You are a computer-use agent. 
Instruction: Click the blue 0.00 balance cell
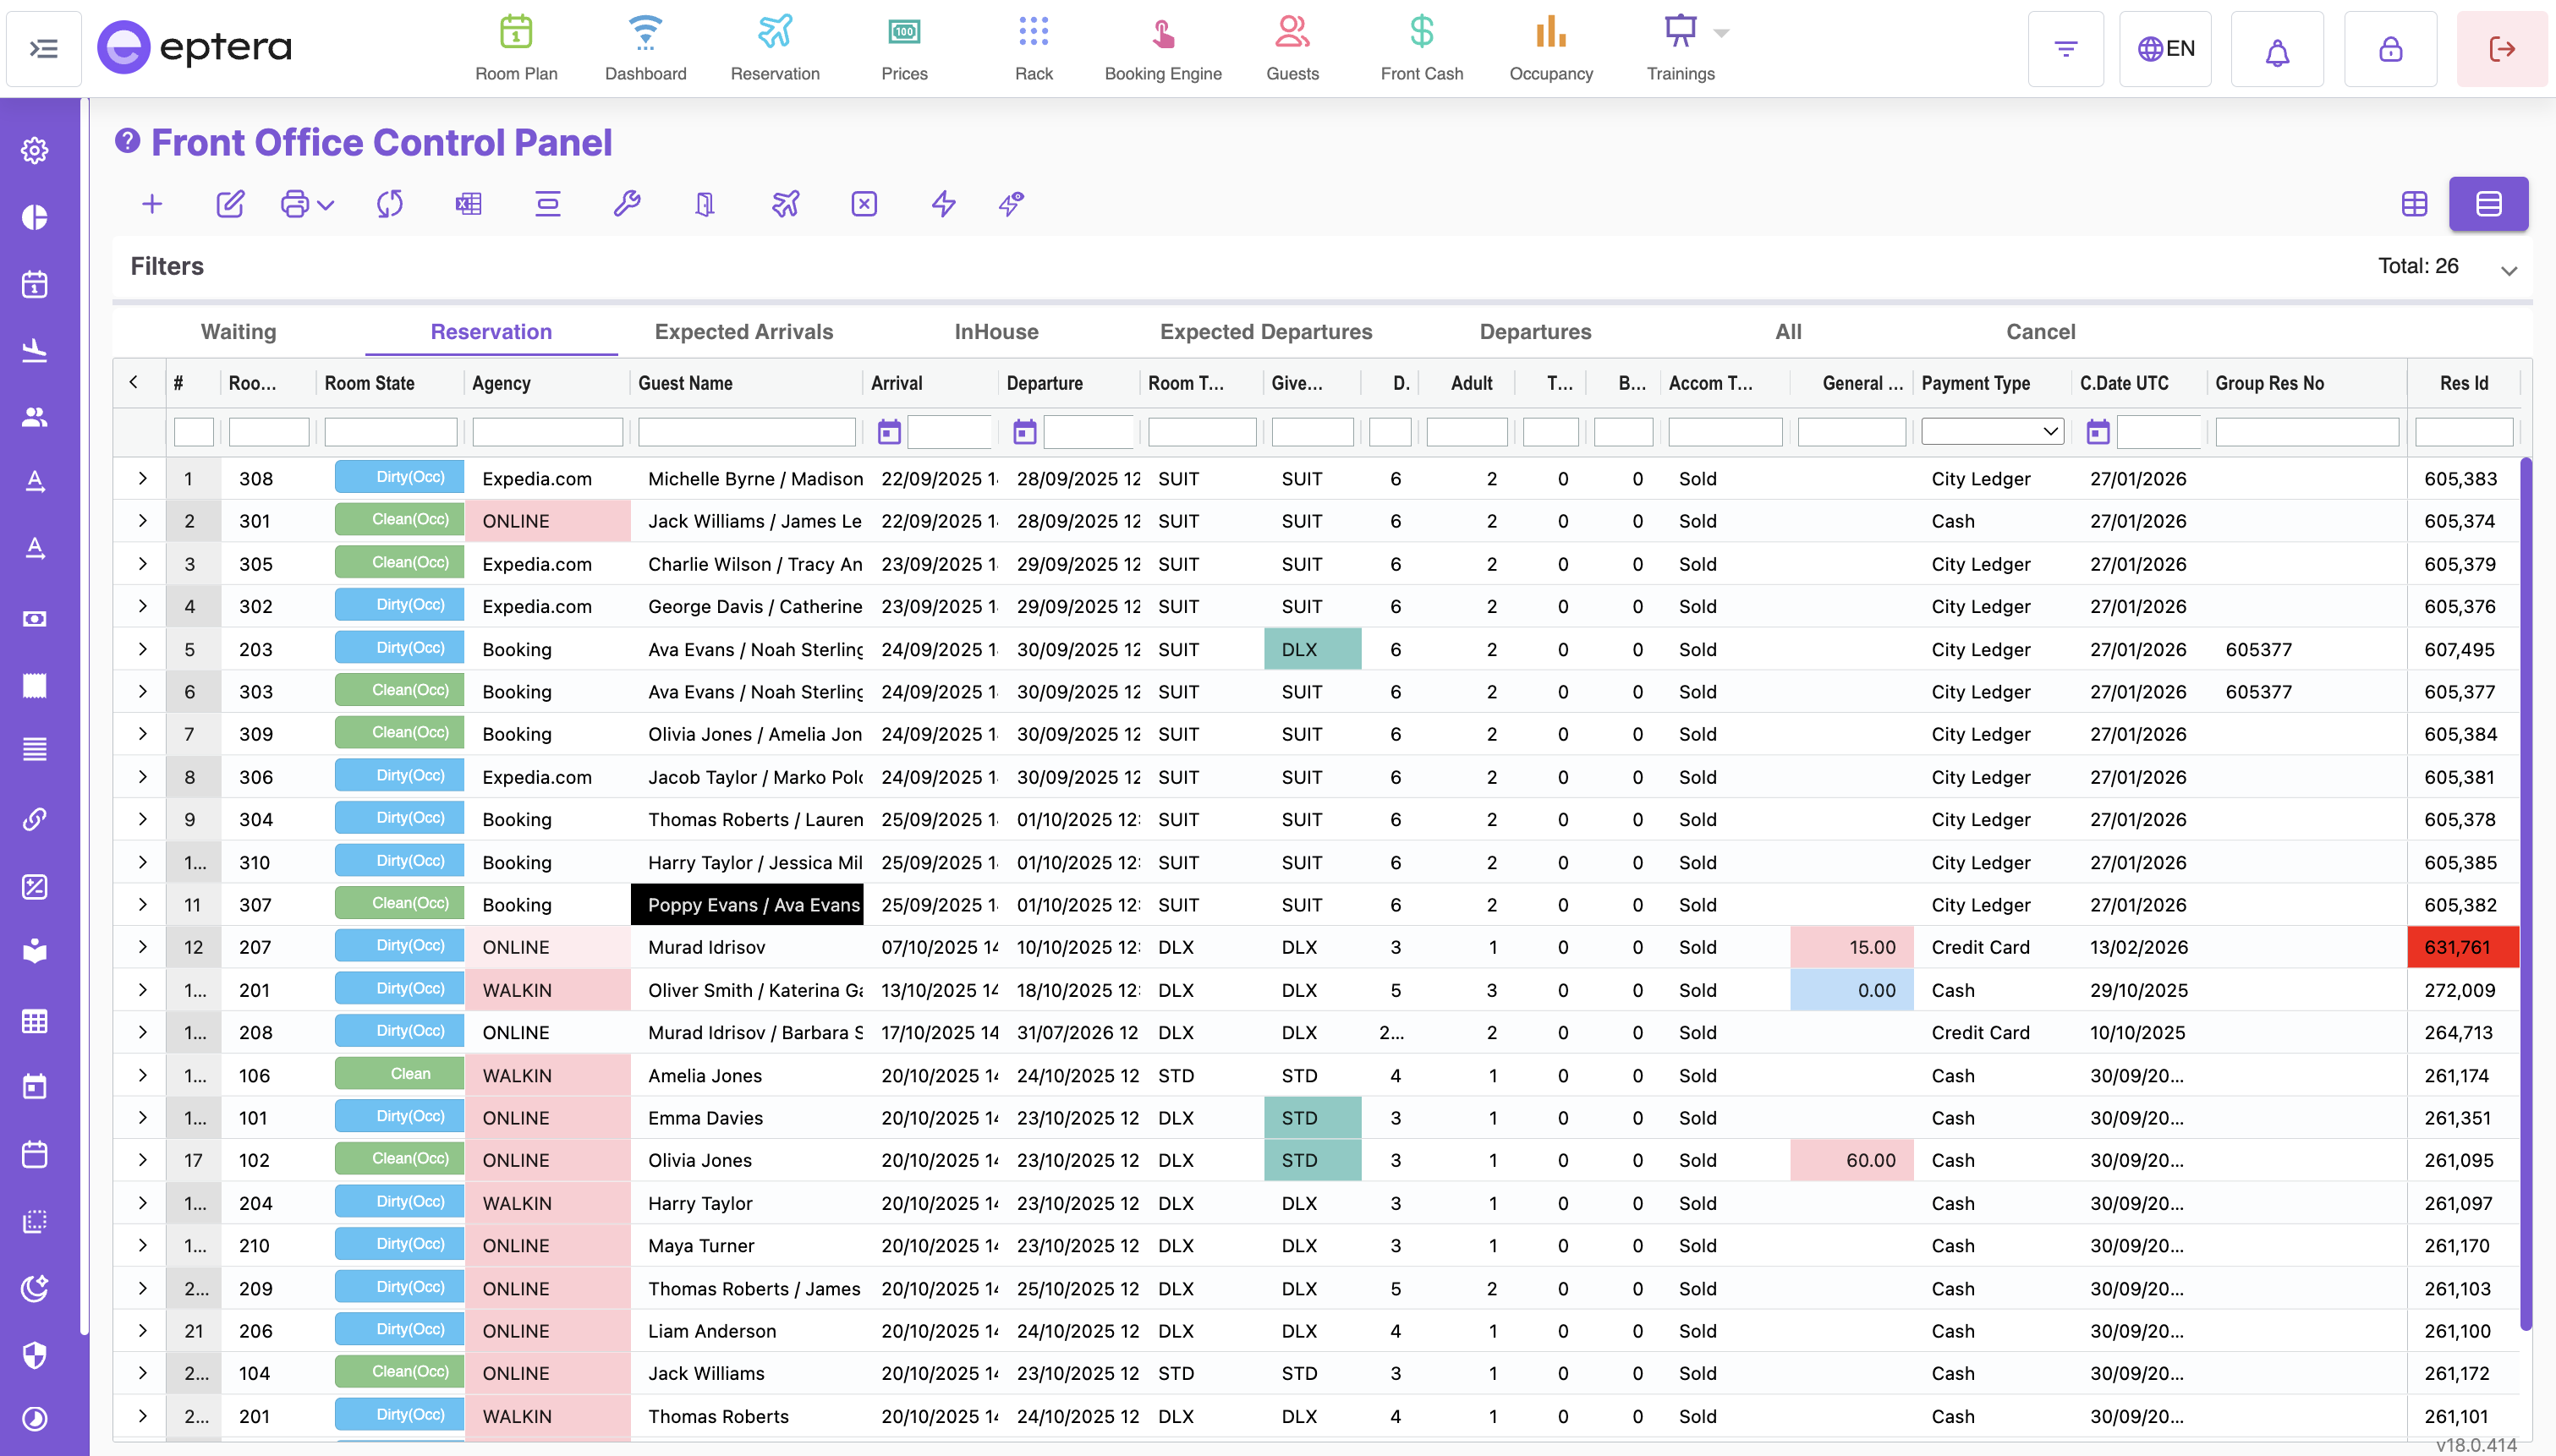pyautogui.click(x=1851, y=990)
